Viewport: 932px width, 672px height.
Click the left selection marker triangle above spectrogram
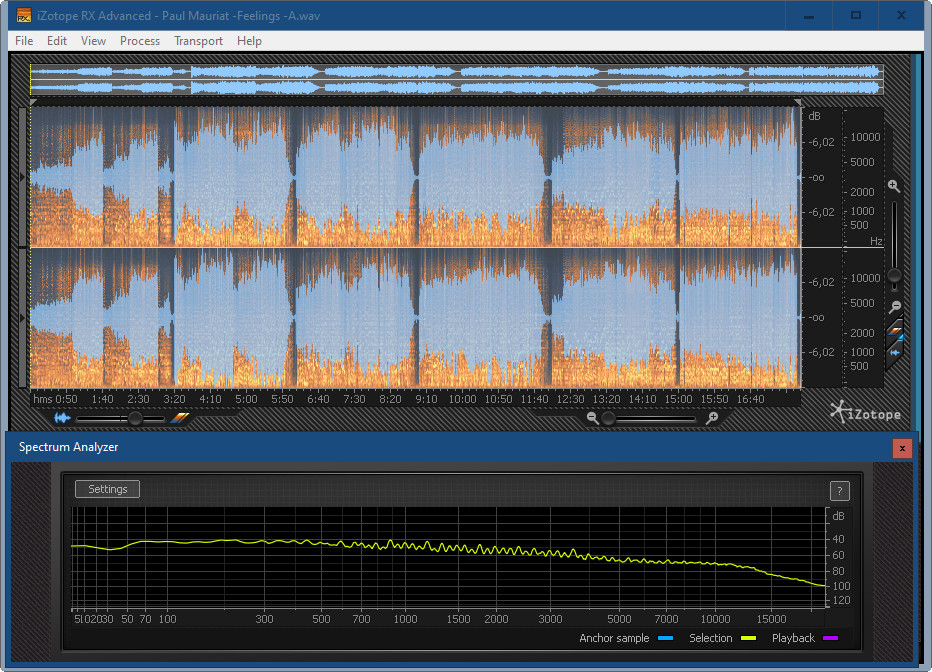click(x=34, y=102)
